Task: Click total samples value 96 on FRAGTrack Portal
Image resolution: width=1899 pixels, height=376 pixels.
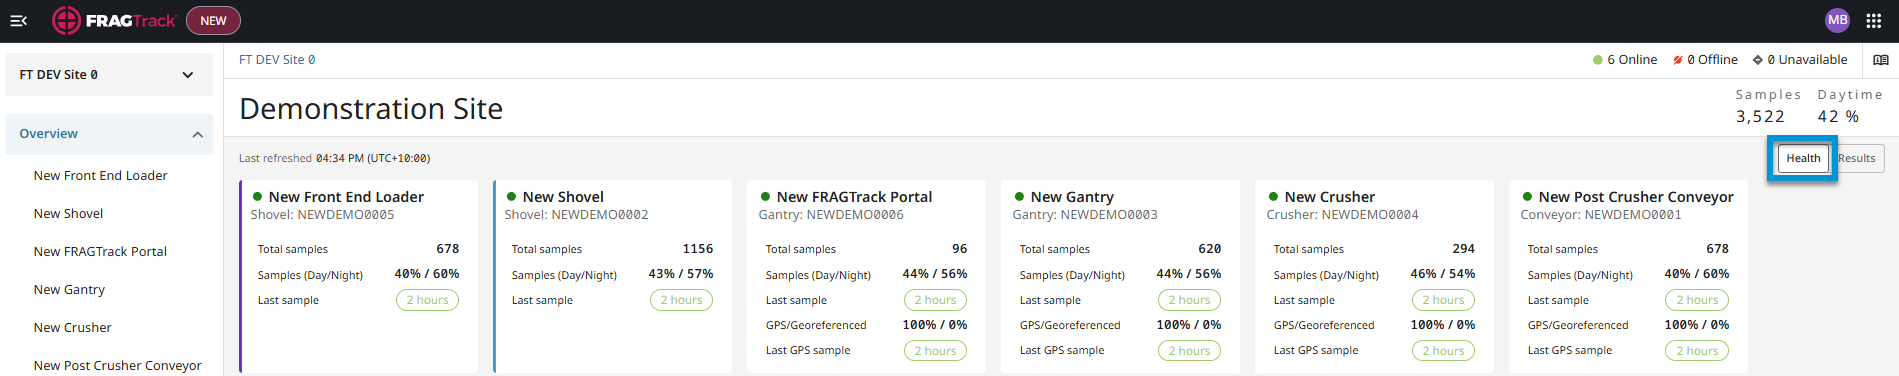Action: 960,249
